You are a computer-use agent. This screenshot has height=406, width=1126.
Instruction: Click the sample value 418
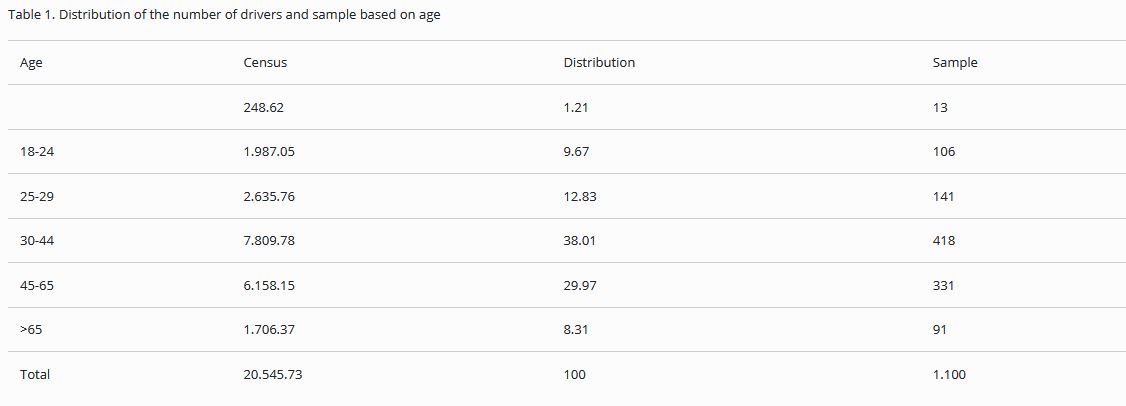(944, 241)
